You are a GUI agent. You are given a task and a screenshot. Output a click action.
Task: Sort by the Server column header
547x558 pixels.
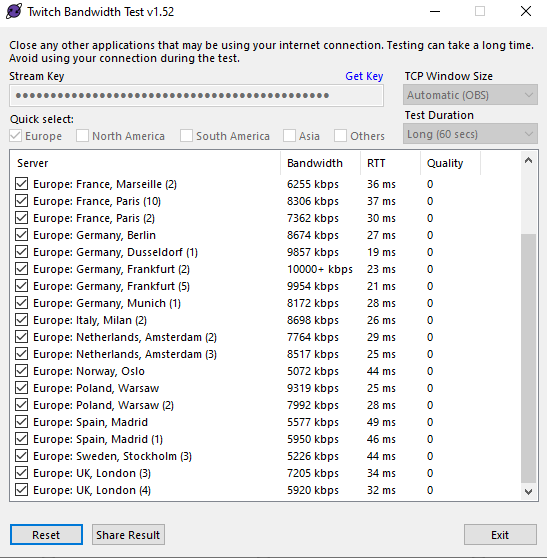click(145, 163)
